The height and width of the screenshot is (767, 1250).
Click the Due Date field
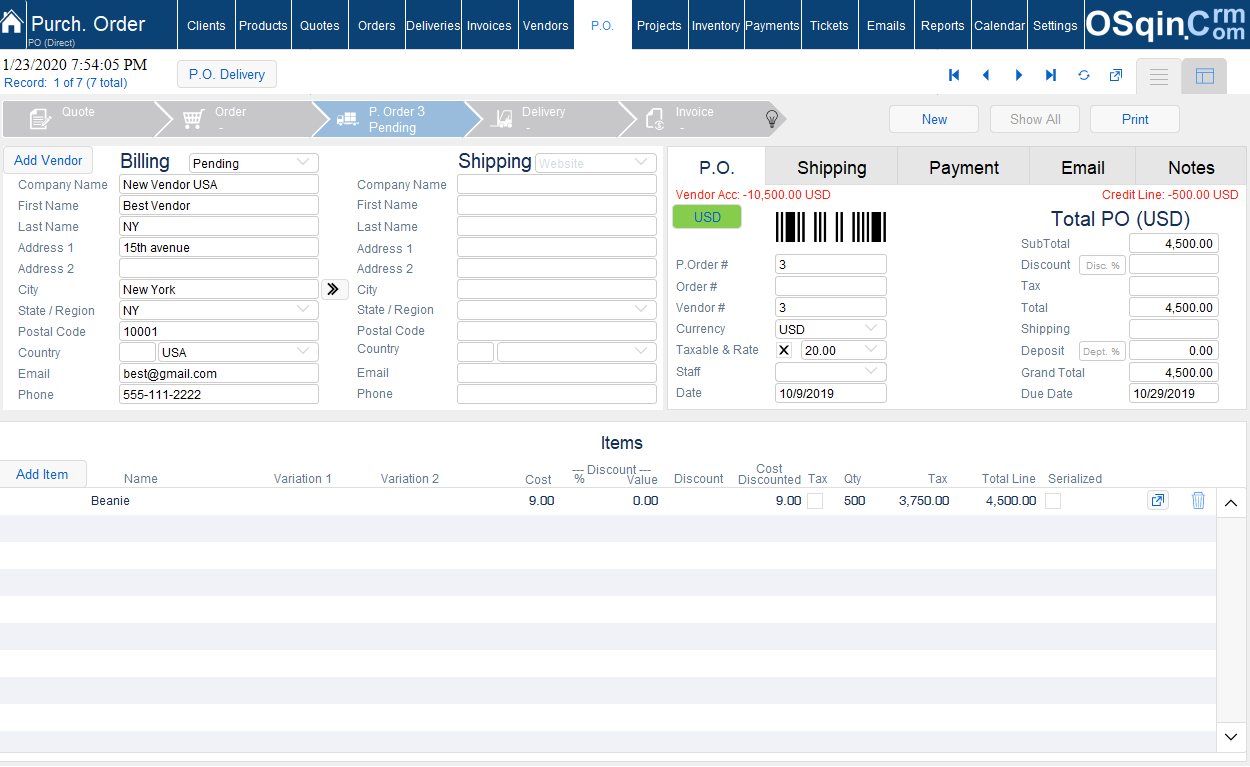(1174, 393)
